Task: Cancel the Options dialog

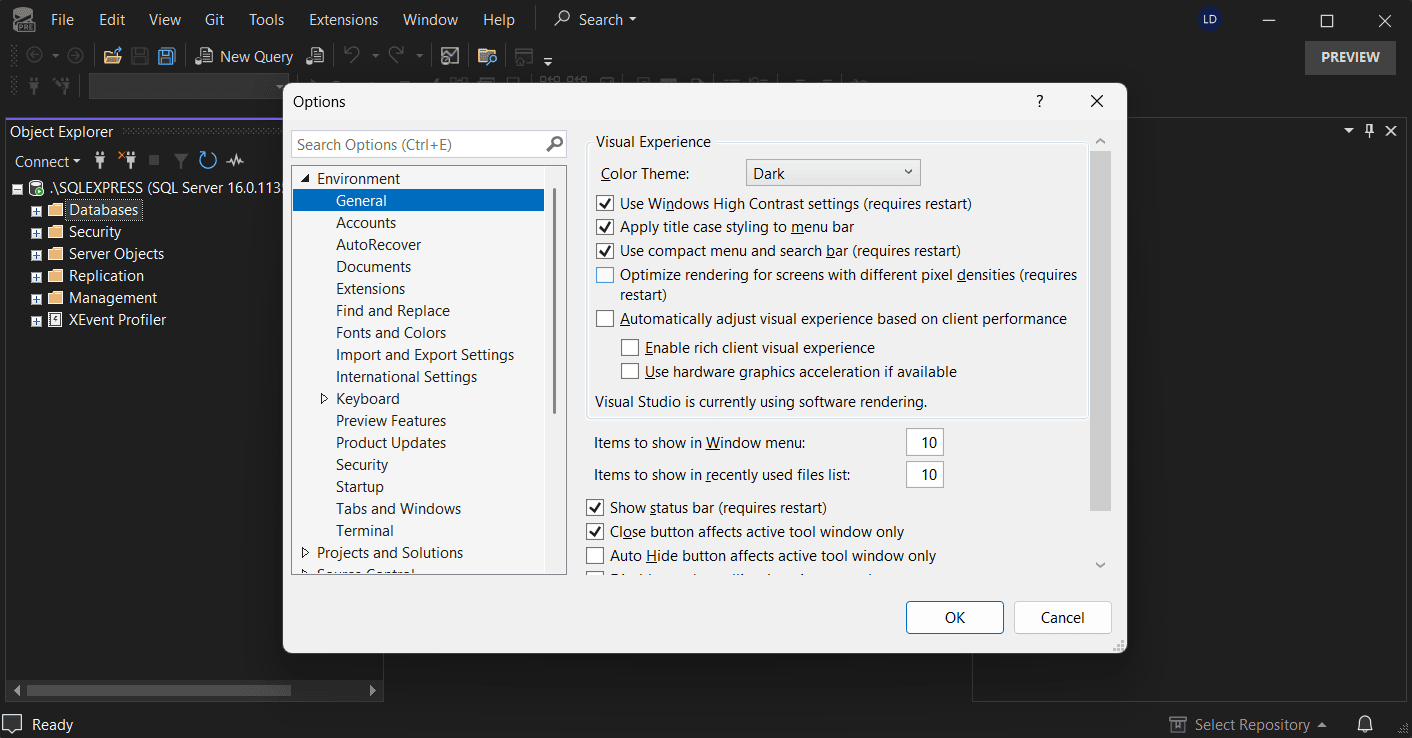Action: (x=1062, y=617)
